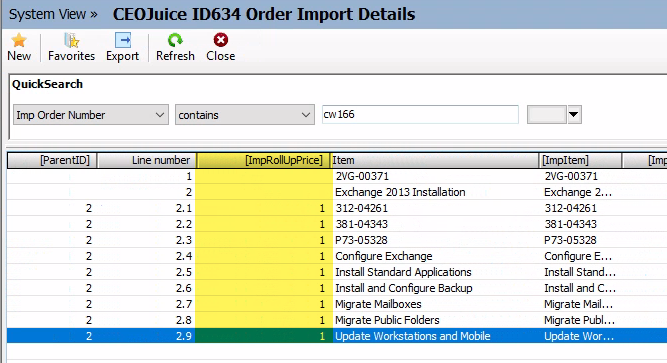Click the ImpItem cell 'Exchange 2...'
Viewport: 667px width, 363px height.
click(578, 192)
